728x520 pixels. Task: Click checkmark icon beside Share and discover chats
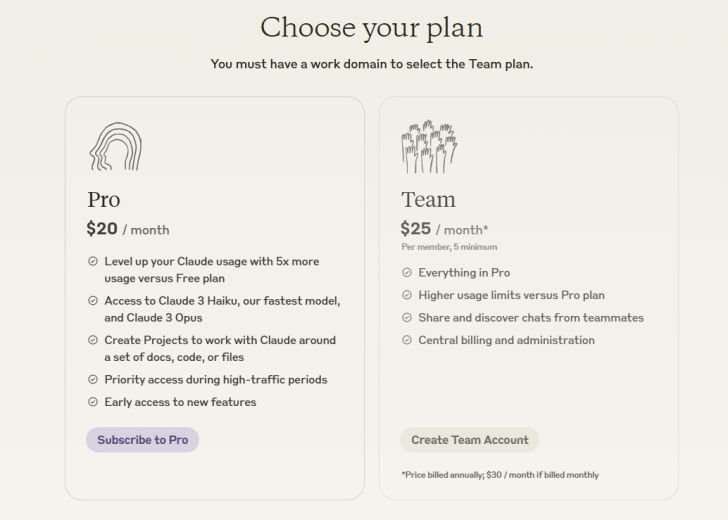click(407, 318)
